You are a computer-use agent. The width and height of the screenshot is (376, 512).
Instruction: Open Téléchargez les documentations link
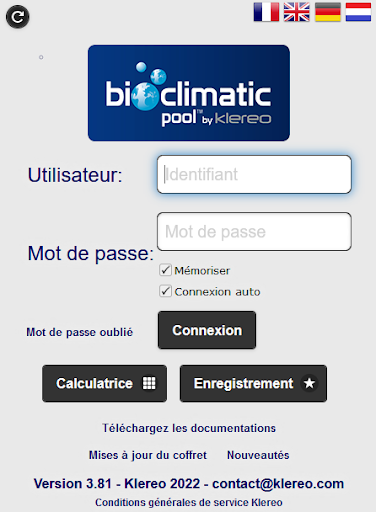pyautogui.click(x=189, y=428)
